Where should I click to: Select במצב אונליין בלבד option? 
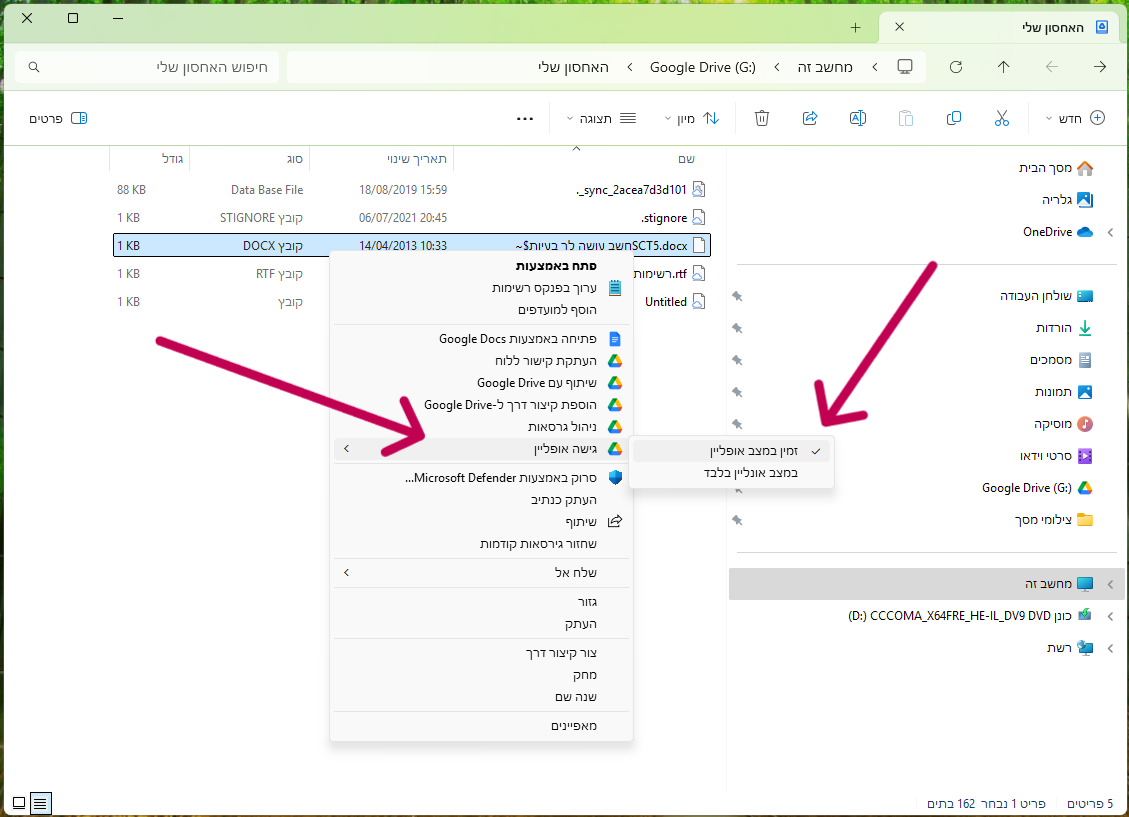coord(732,473)
